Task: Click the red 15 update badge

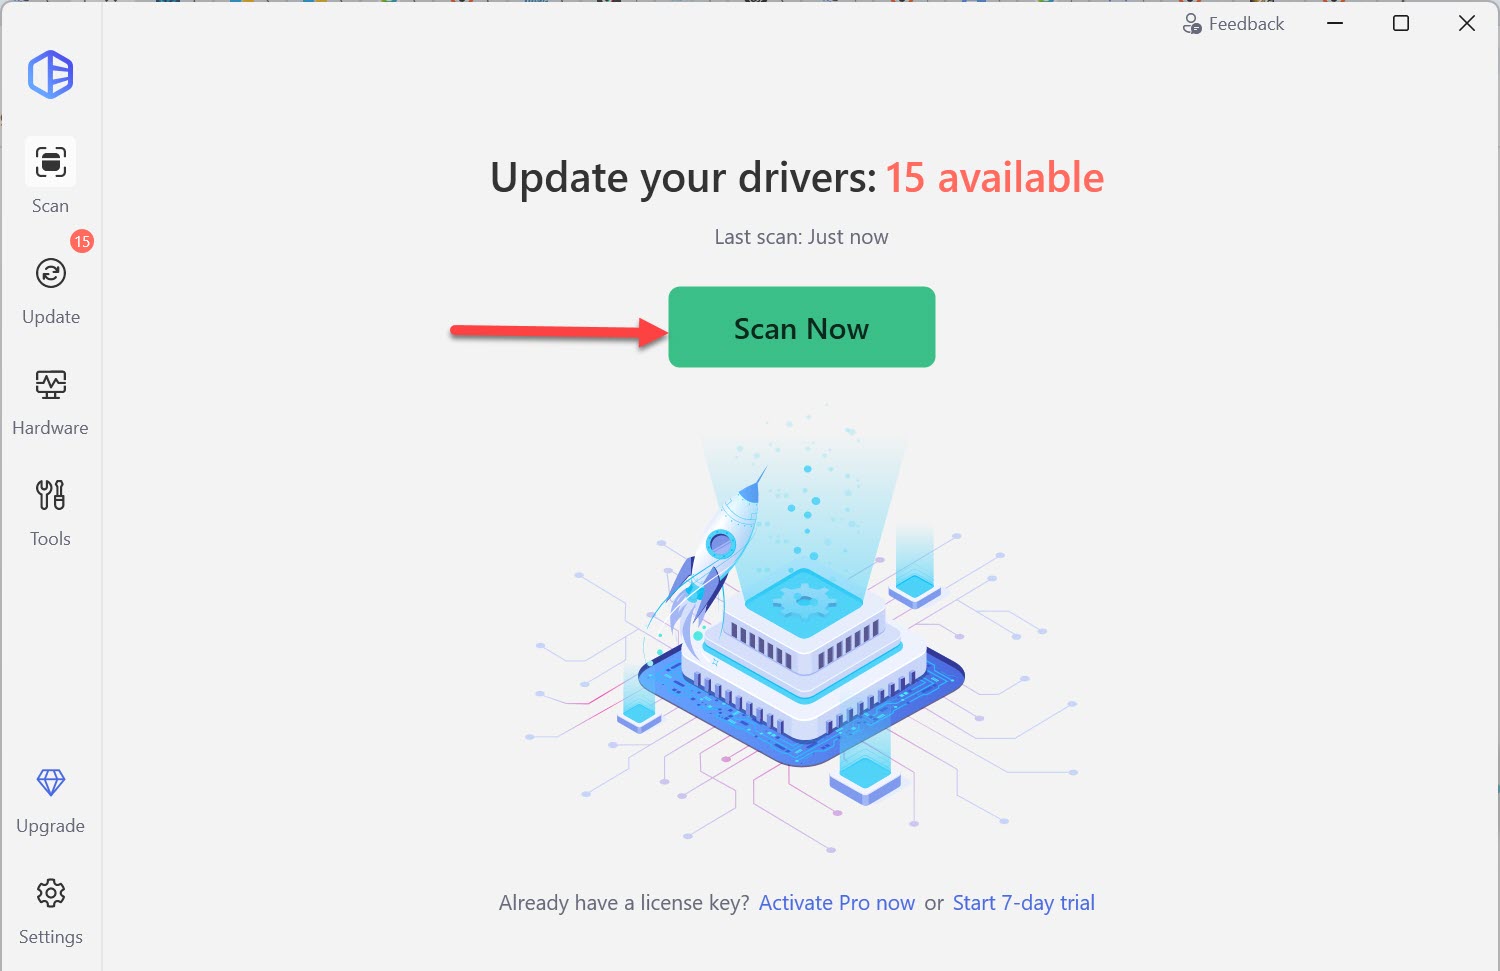Action: [82, 241]
